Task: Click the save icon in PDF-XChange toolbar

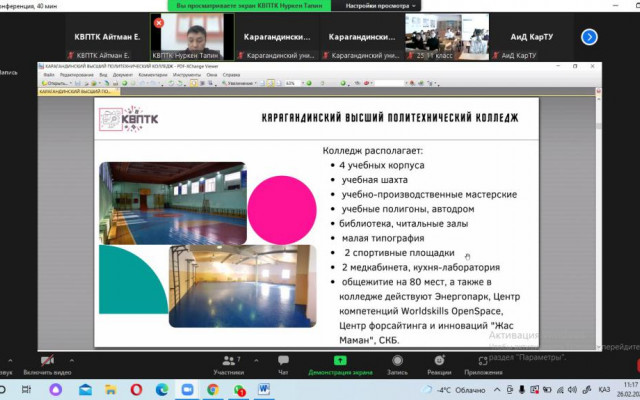Action: (x=78, y=83)
